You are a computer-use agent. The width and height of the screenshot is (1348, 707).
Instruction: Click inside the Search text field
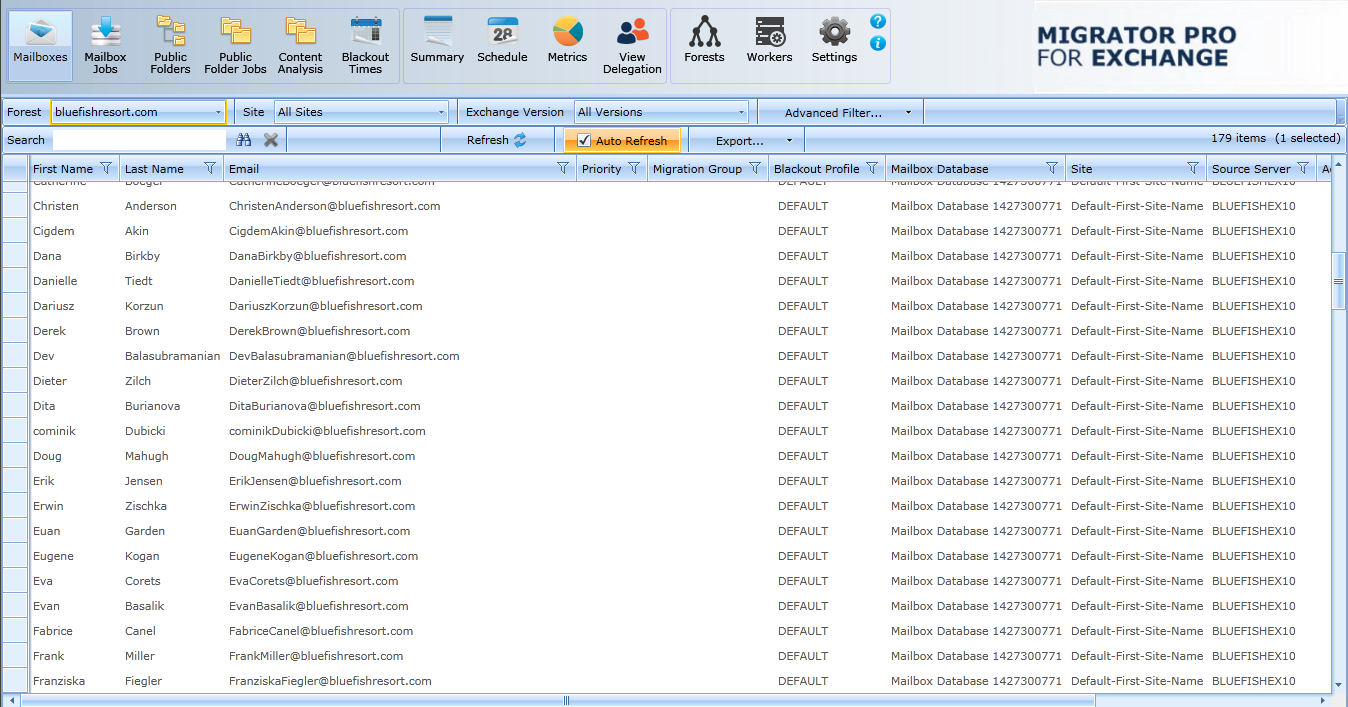[140, 140]
